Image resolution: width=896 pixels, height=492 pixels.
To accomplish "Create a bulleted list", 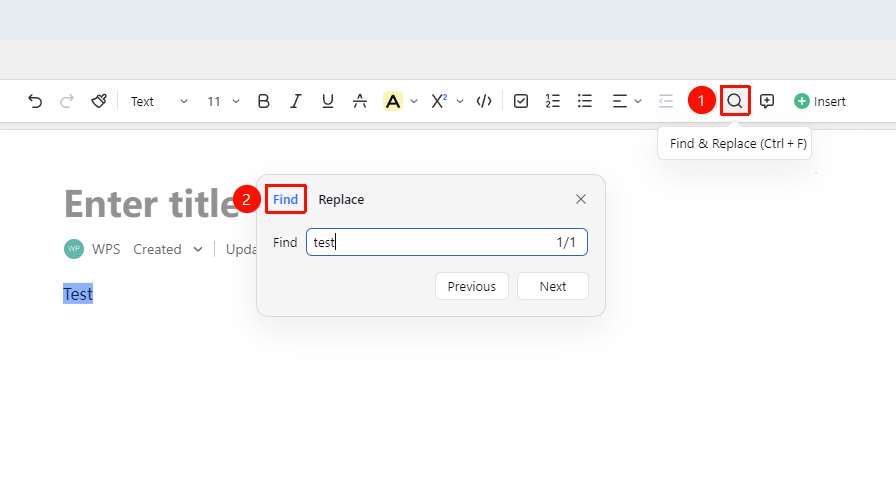I will click(585, 101).
